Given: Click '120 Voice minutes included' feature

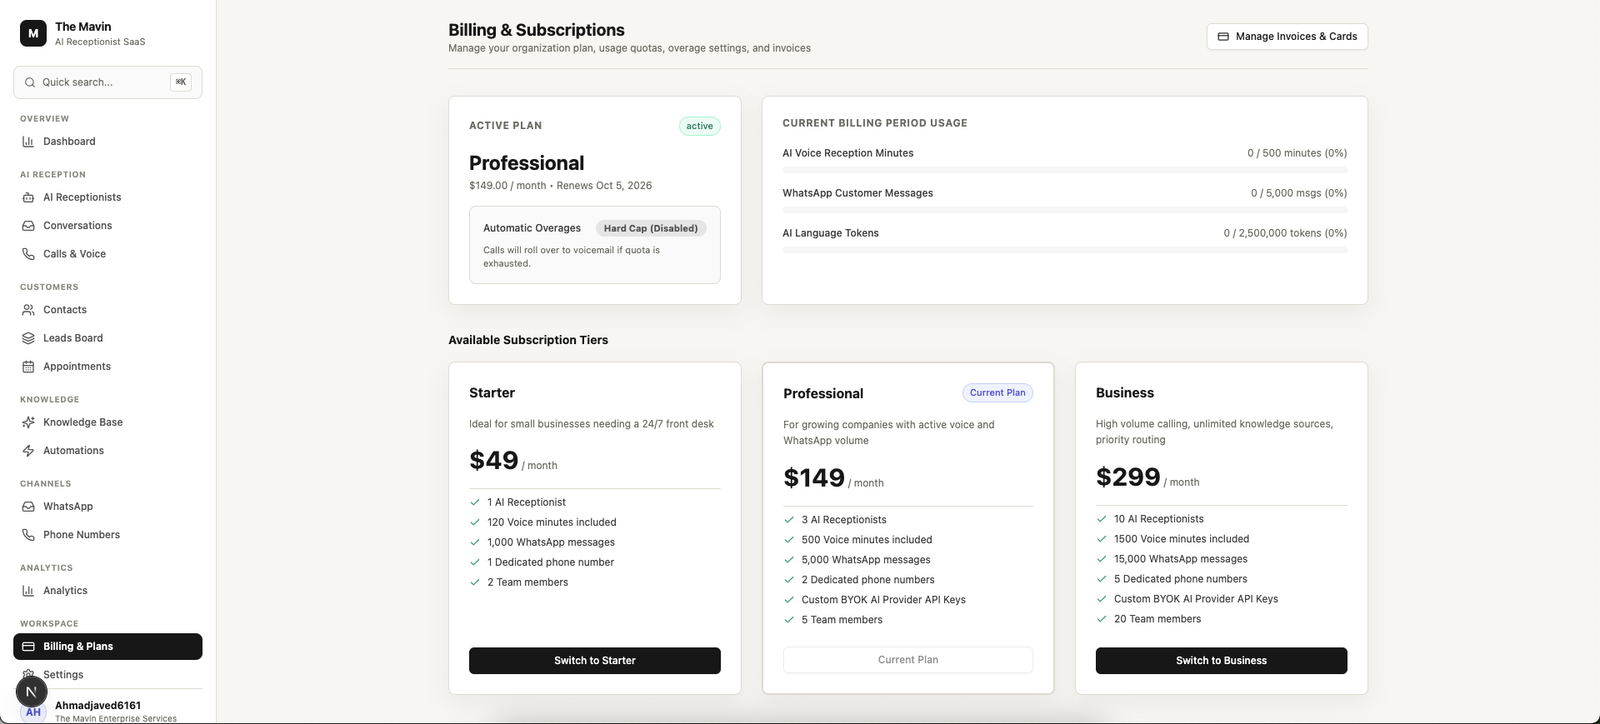Looking at the screenshot, I should tap(552, 522).
